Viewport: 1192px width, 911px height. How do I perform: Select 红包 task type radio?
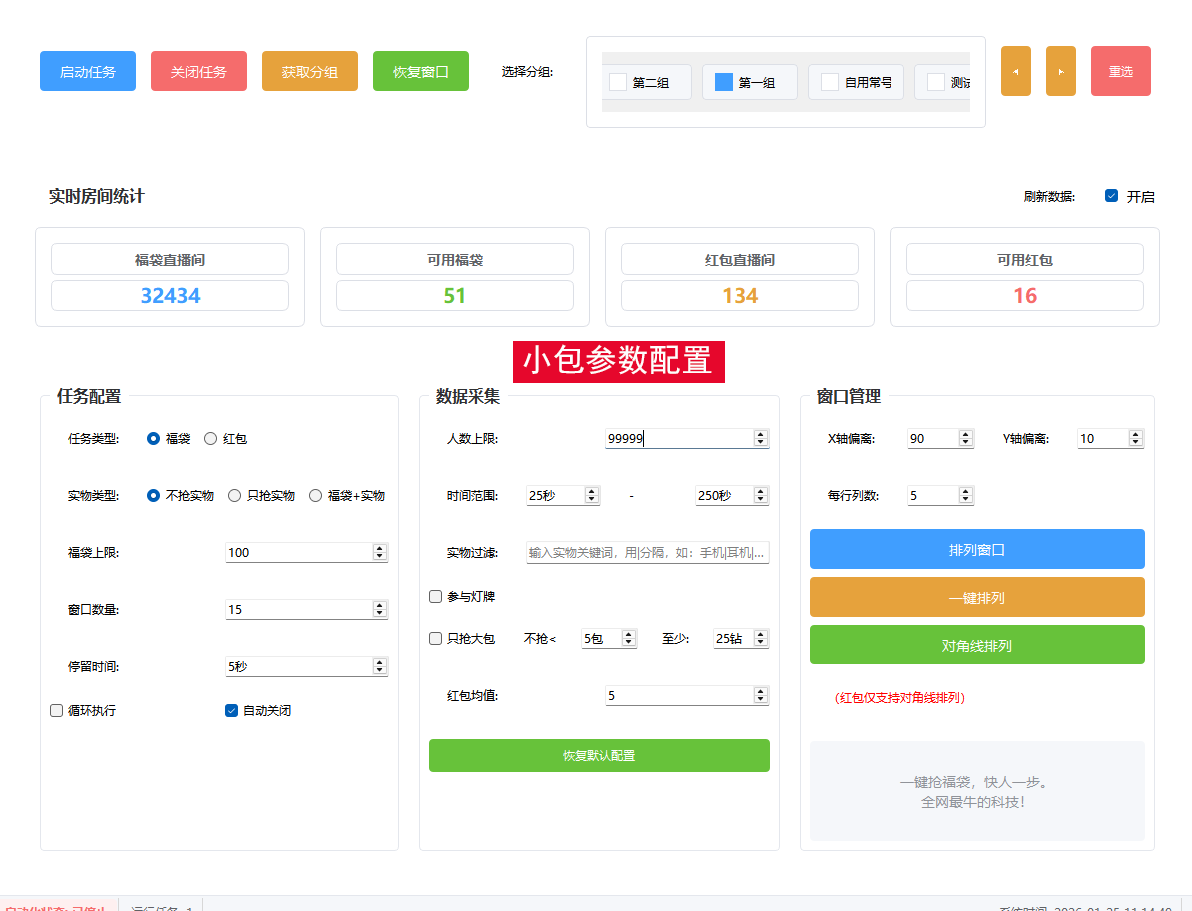211,439
